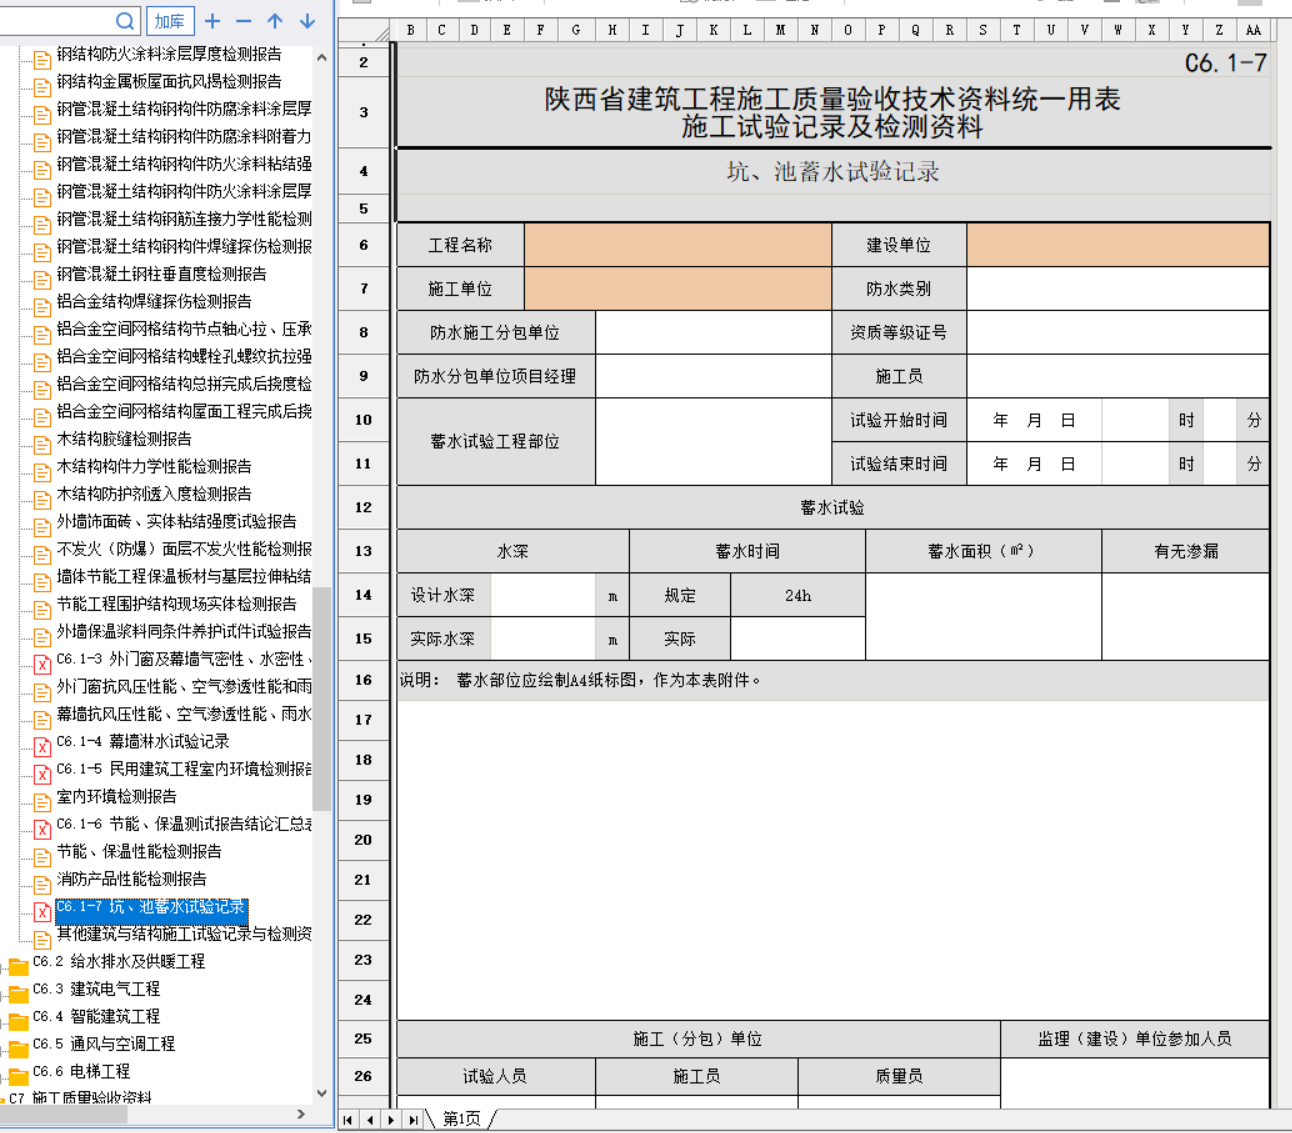Click the 建设单位 orange input cell

1117,245
